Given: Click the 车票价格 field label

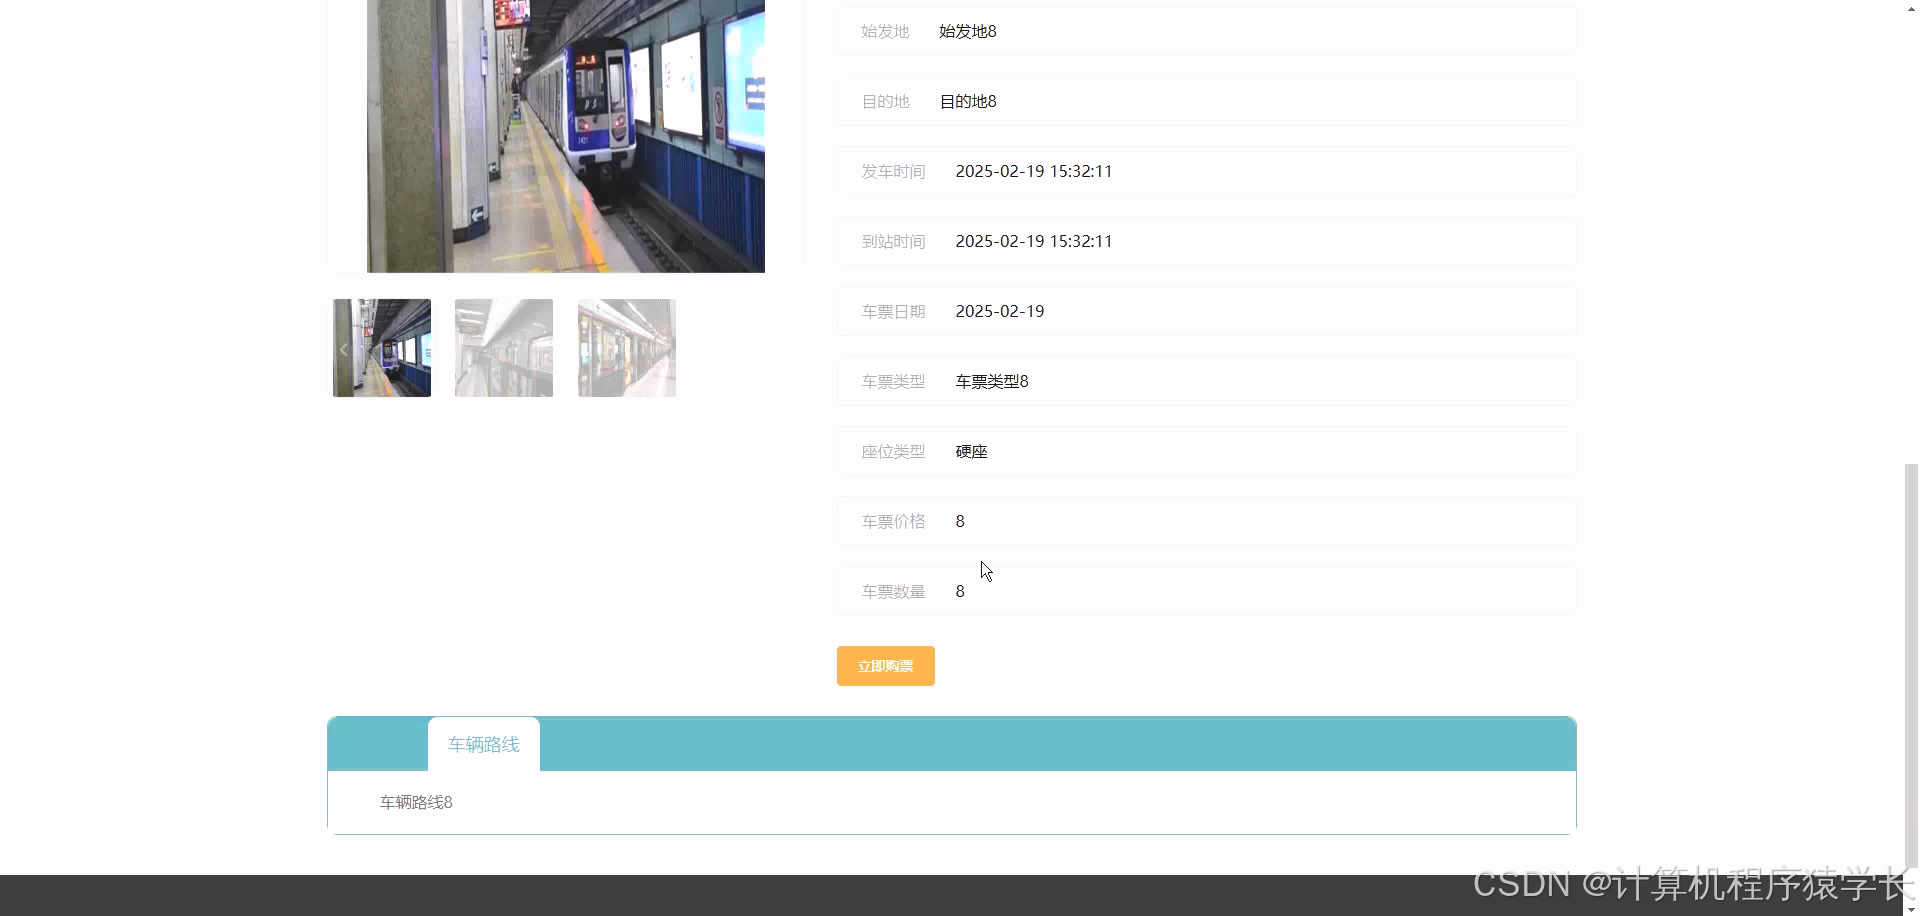Looking at the screenshot, I should click(893, 521).
